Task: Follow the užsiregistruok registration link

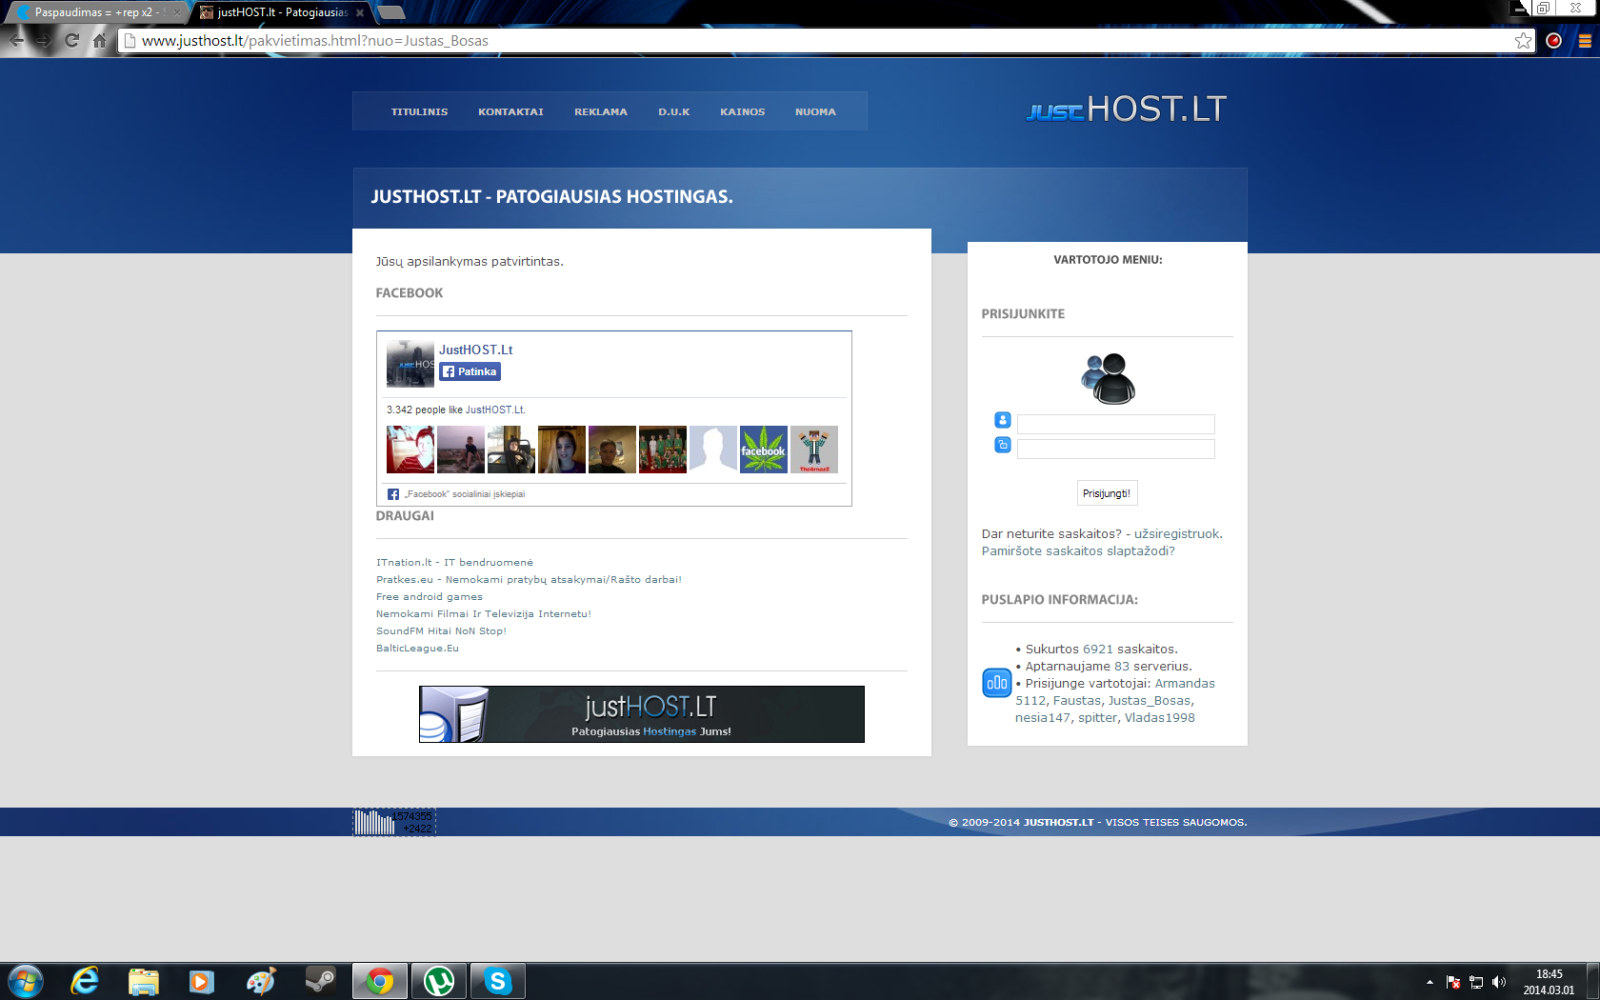Action: pyautogui.click(x=1177, y=534)
